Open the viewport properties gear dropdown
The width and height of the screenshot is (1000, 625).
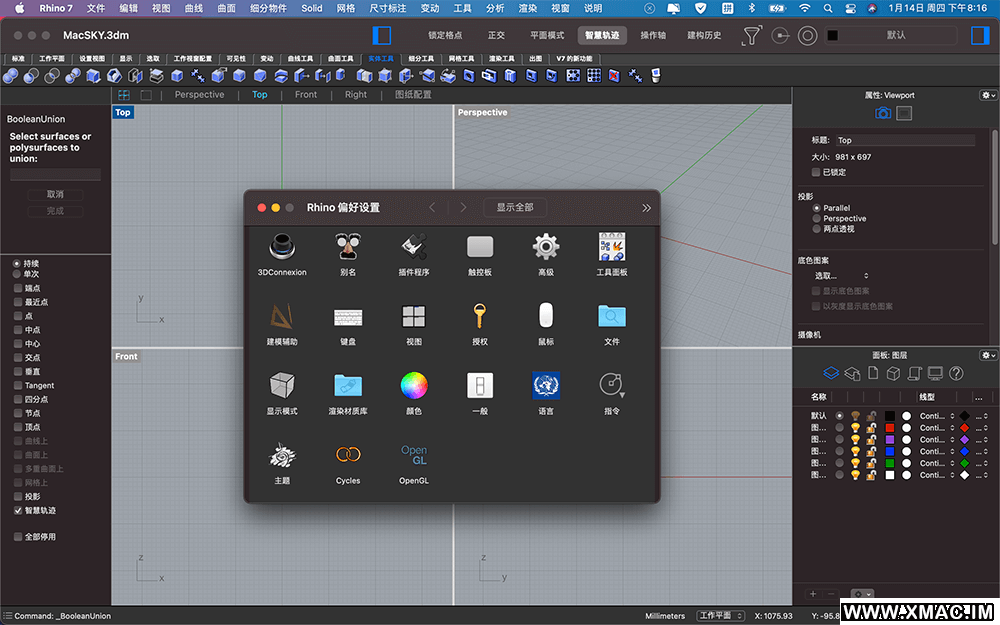(x=988, y=95)
